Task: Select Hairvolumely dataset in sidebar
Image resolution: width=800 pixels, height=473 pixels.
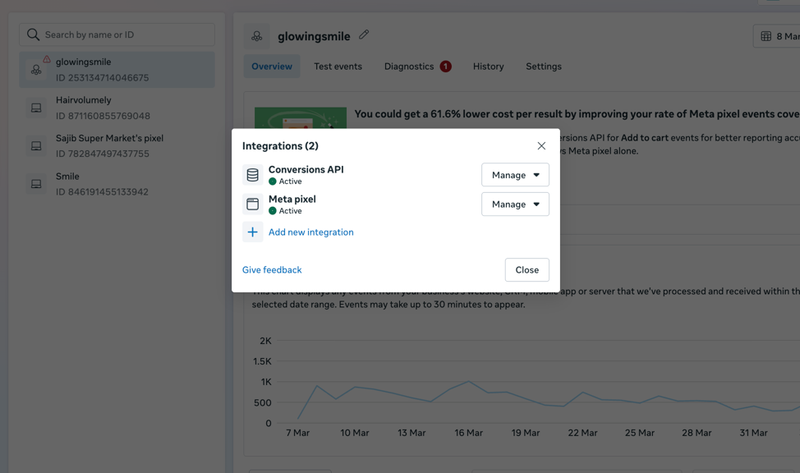Action: (117, 108)
